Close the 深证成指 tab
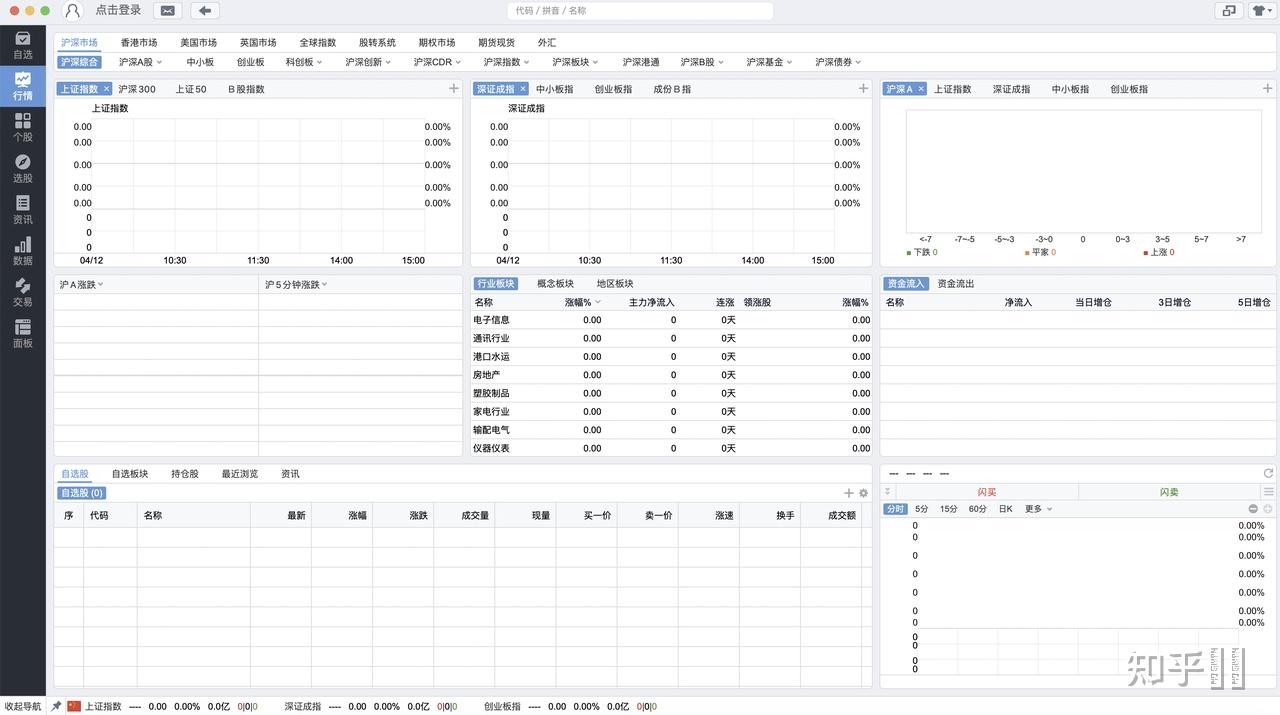 click(x=522, y=89)
